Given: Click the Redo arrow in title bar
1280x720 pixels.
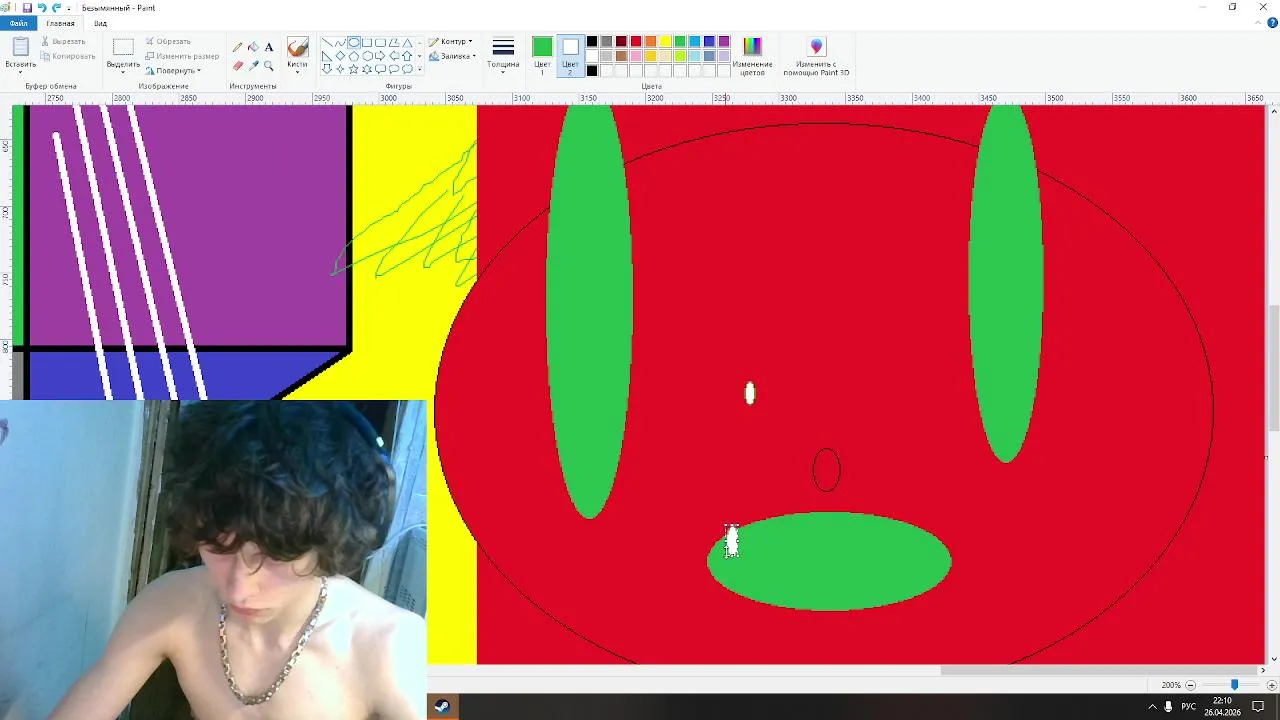Looking at the screenshot, I should [x=56, y=7].
